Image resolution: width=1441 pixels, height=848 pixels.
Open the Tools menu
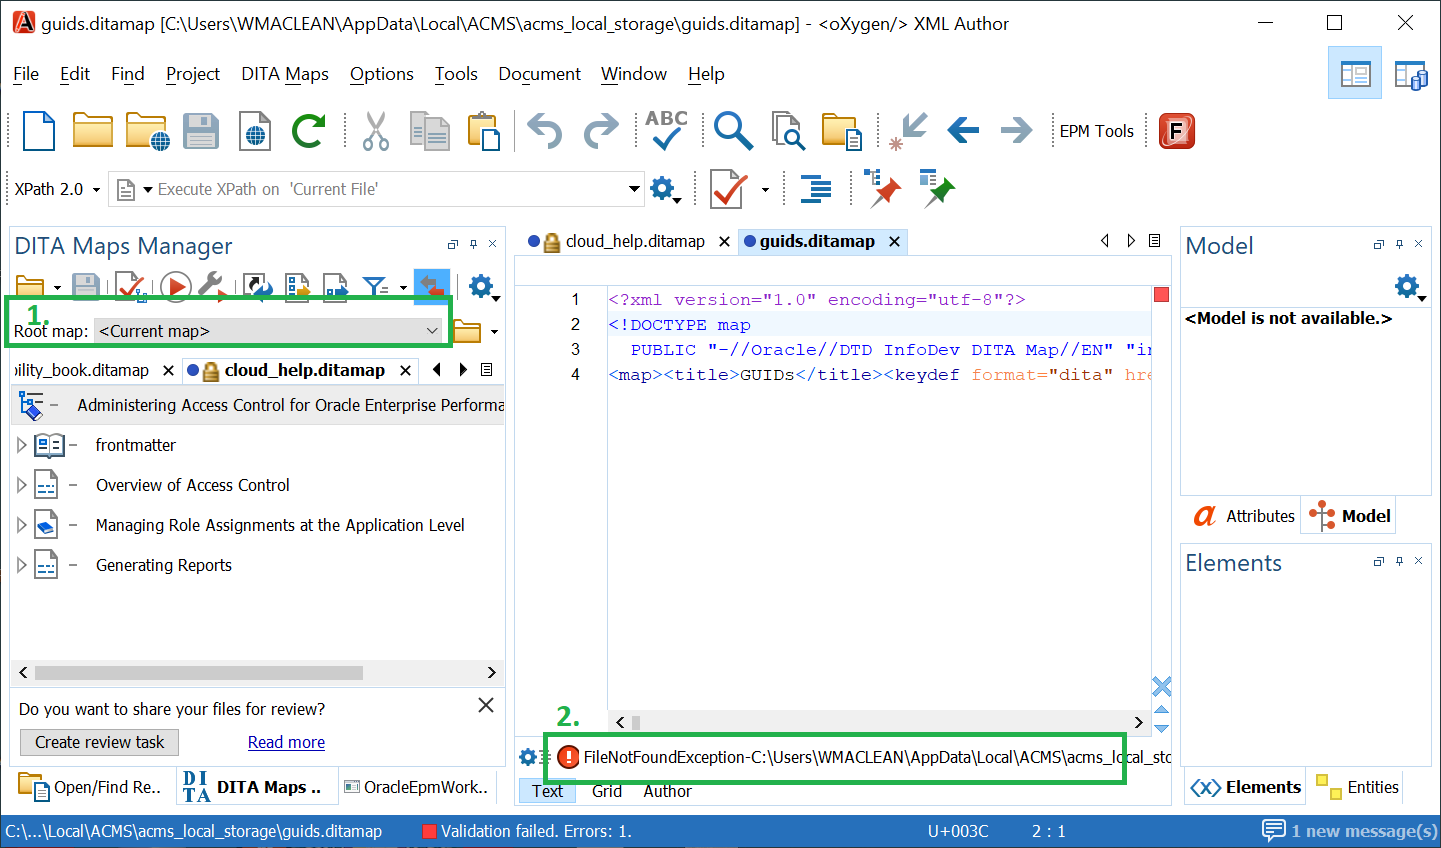456,74
